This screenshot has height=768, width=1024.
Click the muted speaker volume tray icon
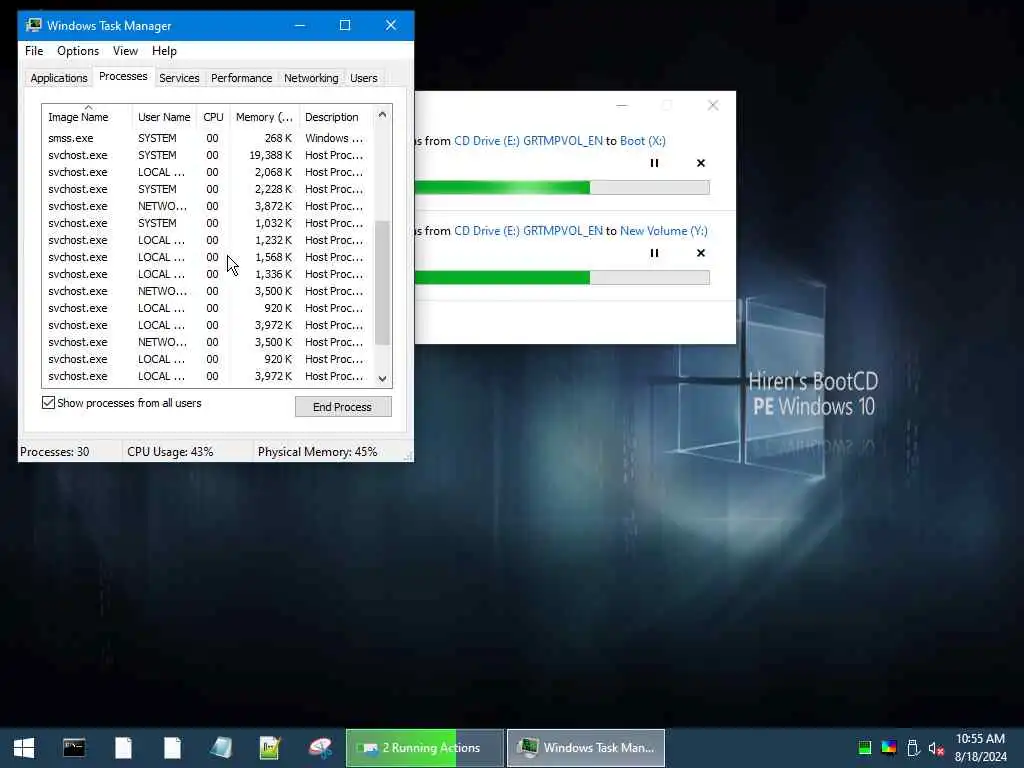[x=936, y=748]
